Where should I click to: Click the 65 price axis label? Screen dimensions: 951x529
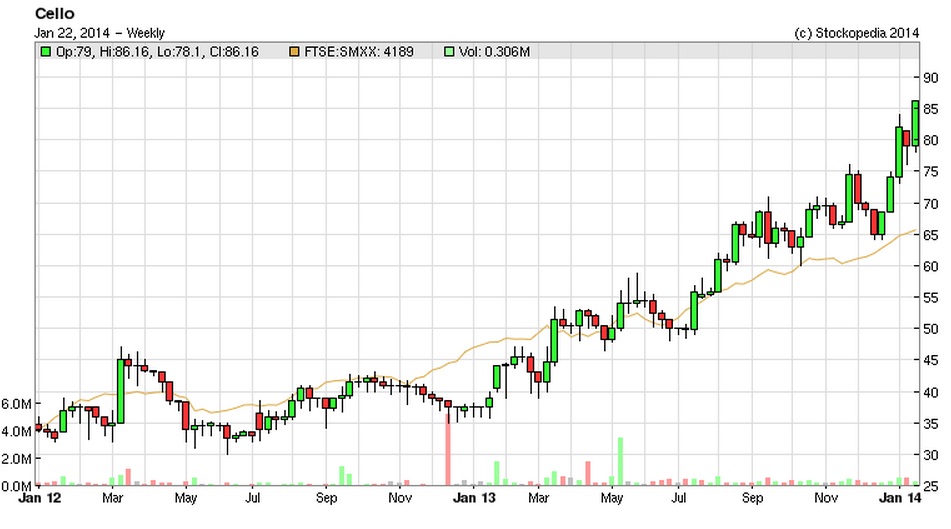click(930, 235)
